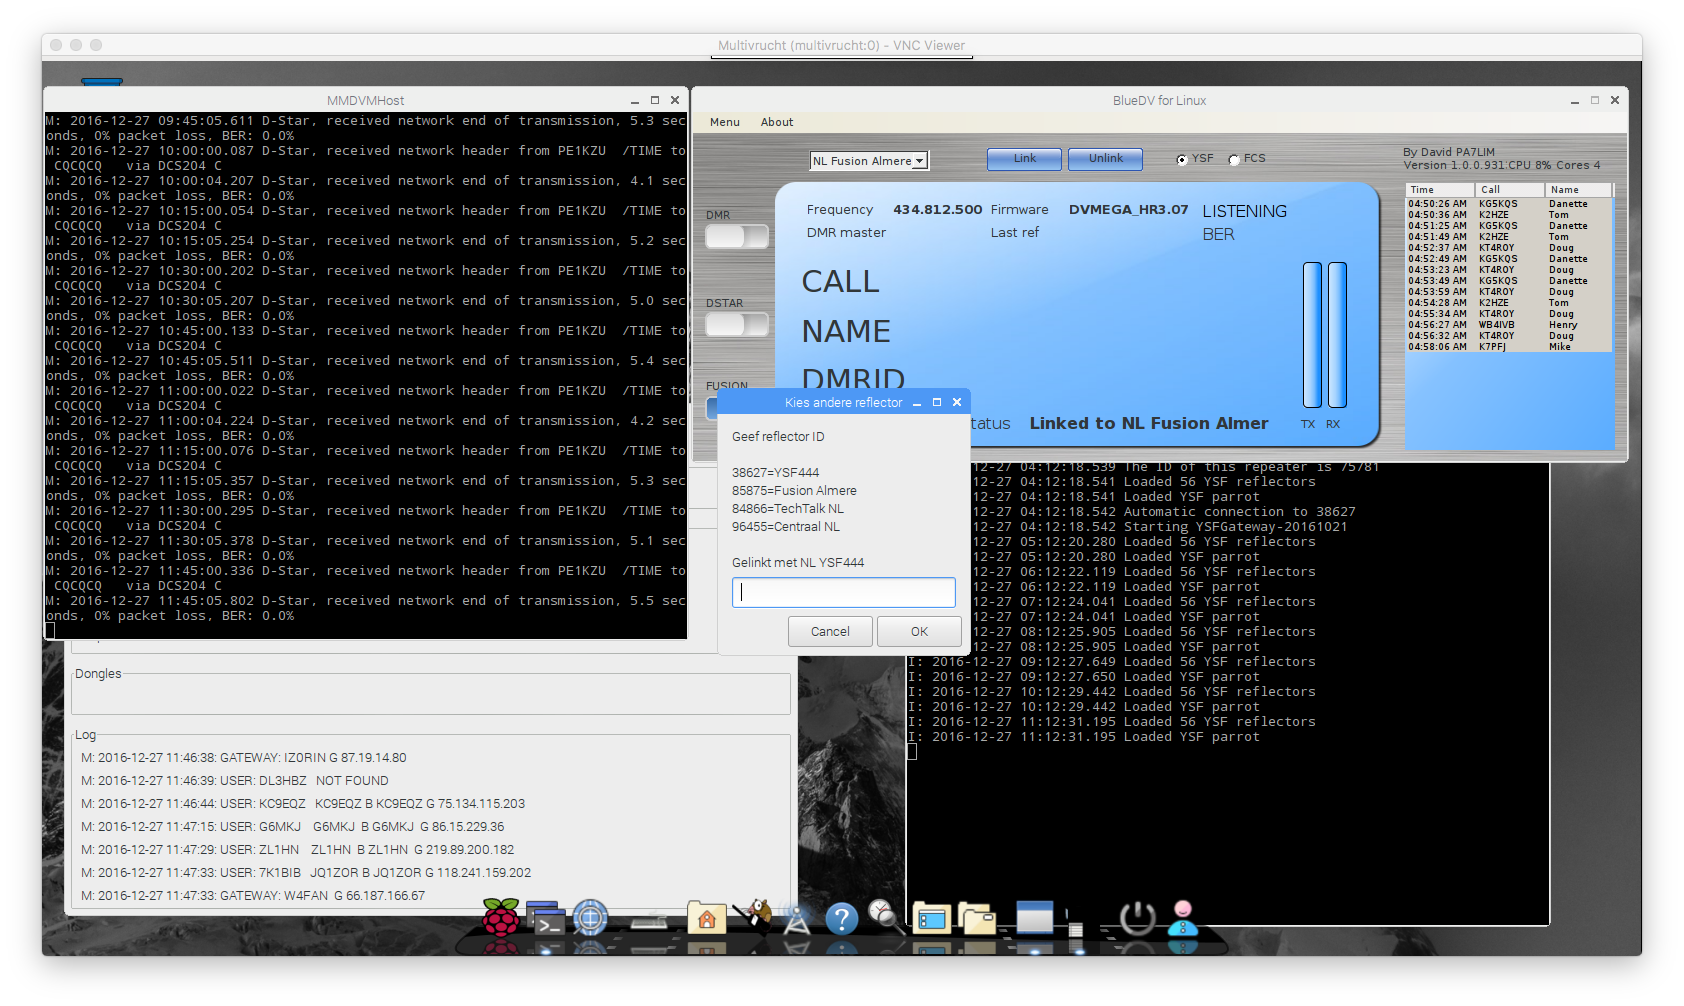1684x1006 pixels.
Task: Click the log line for GATEWAY IZ0RIN
Action: click(244, 758)
